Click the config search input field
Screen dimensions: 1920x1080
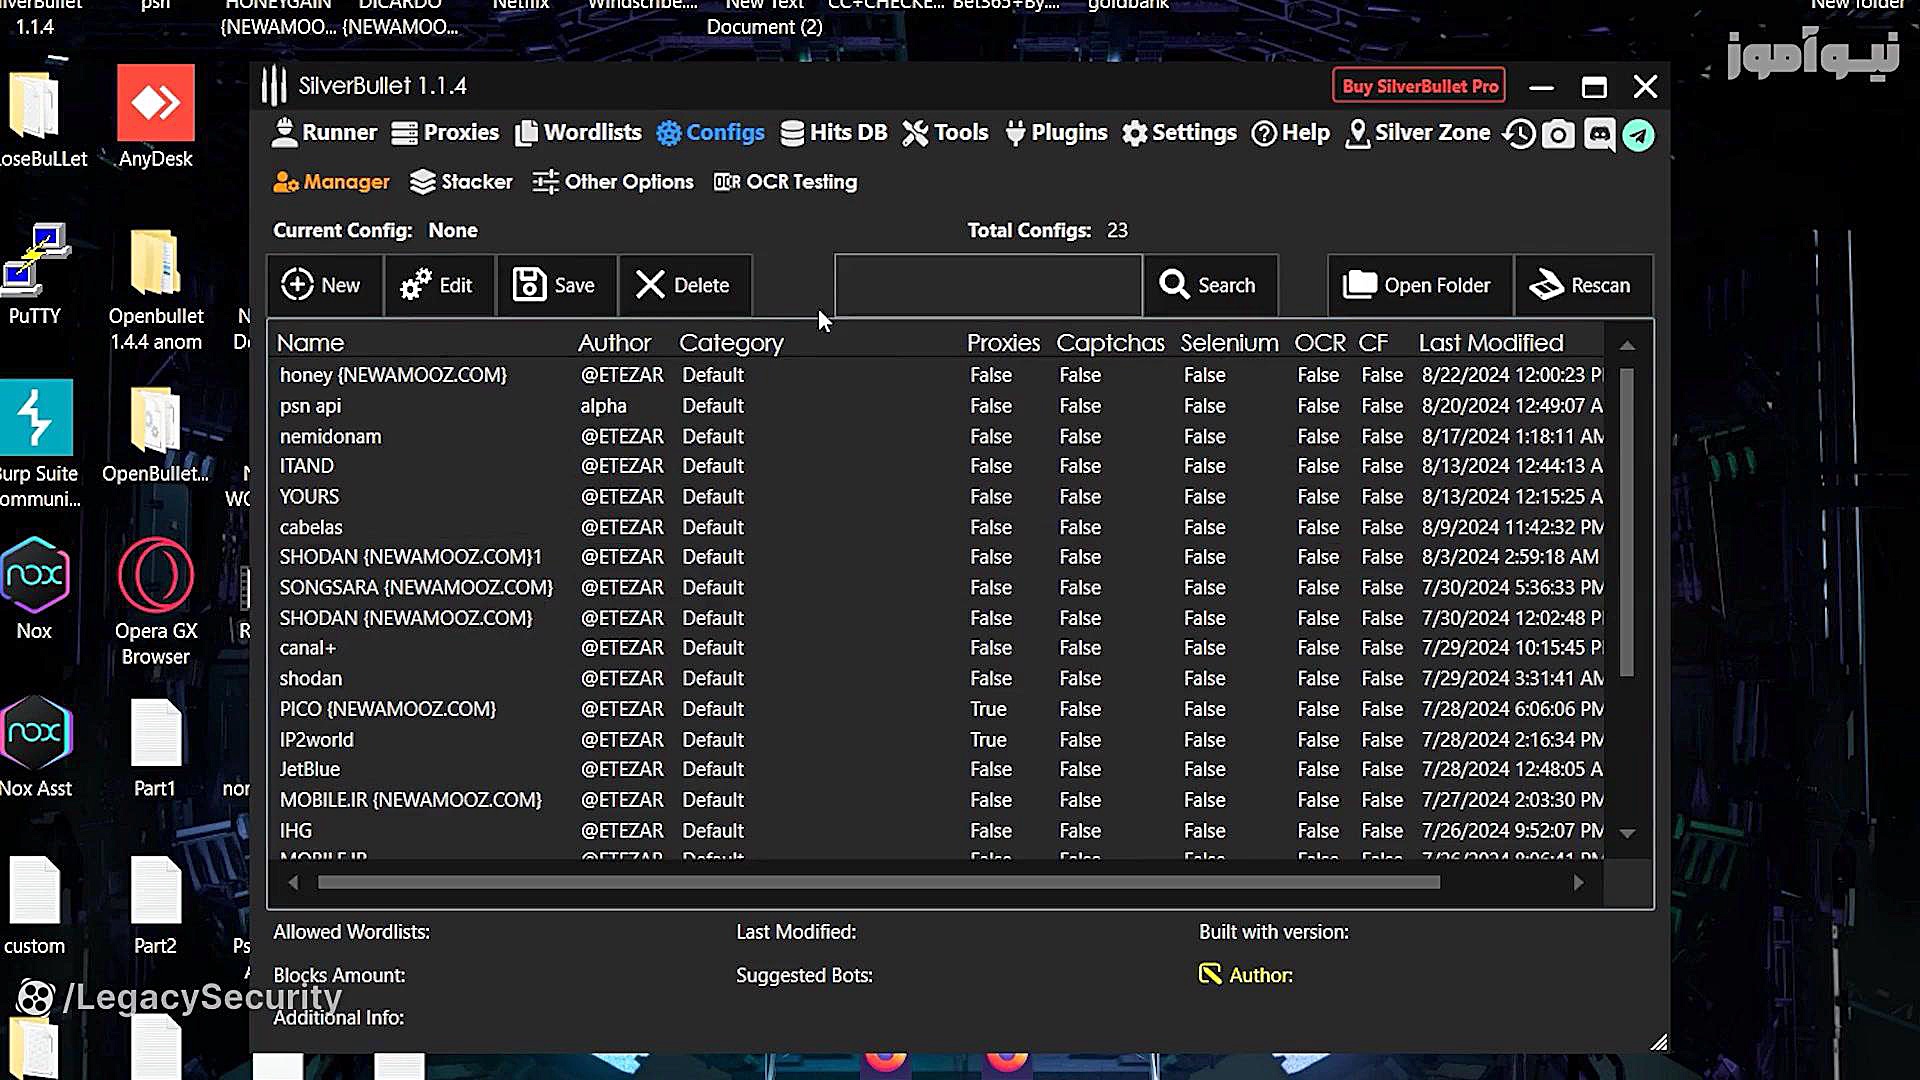point(987,285)
